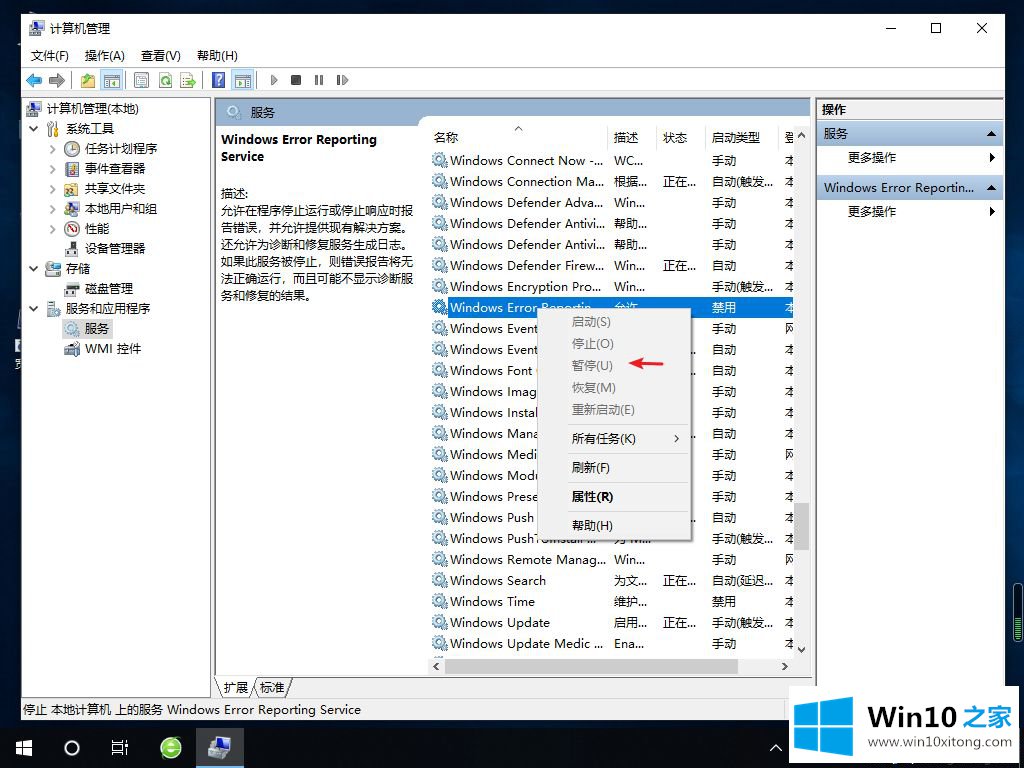Select the 任务计划程序 clock icon
The width and height of the screenshot is (1024, 768).
tap(72, 149)
